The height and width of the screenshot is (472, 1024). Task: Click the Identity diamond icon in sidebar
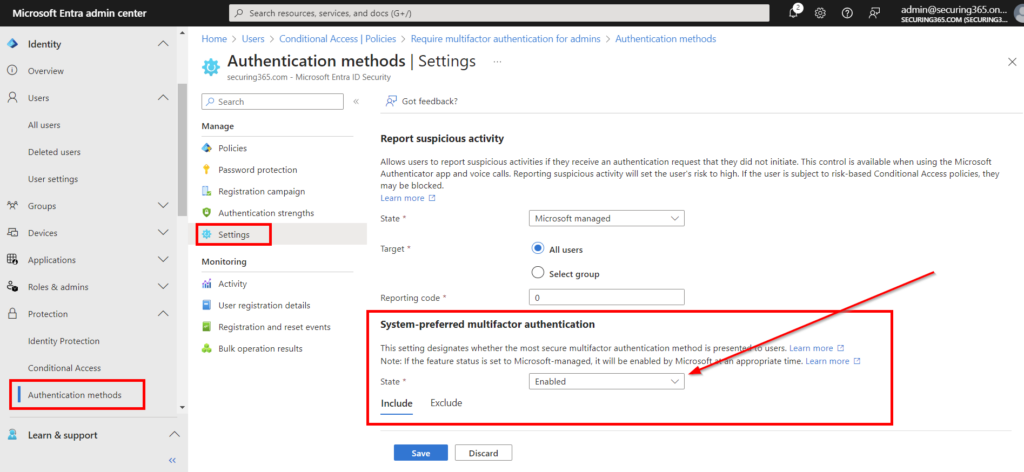point(12,44)
